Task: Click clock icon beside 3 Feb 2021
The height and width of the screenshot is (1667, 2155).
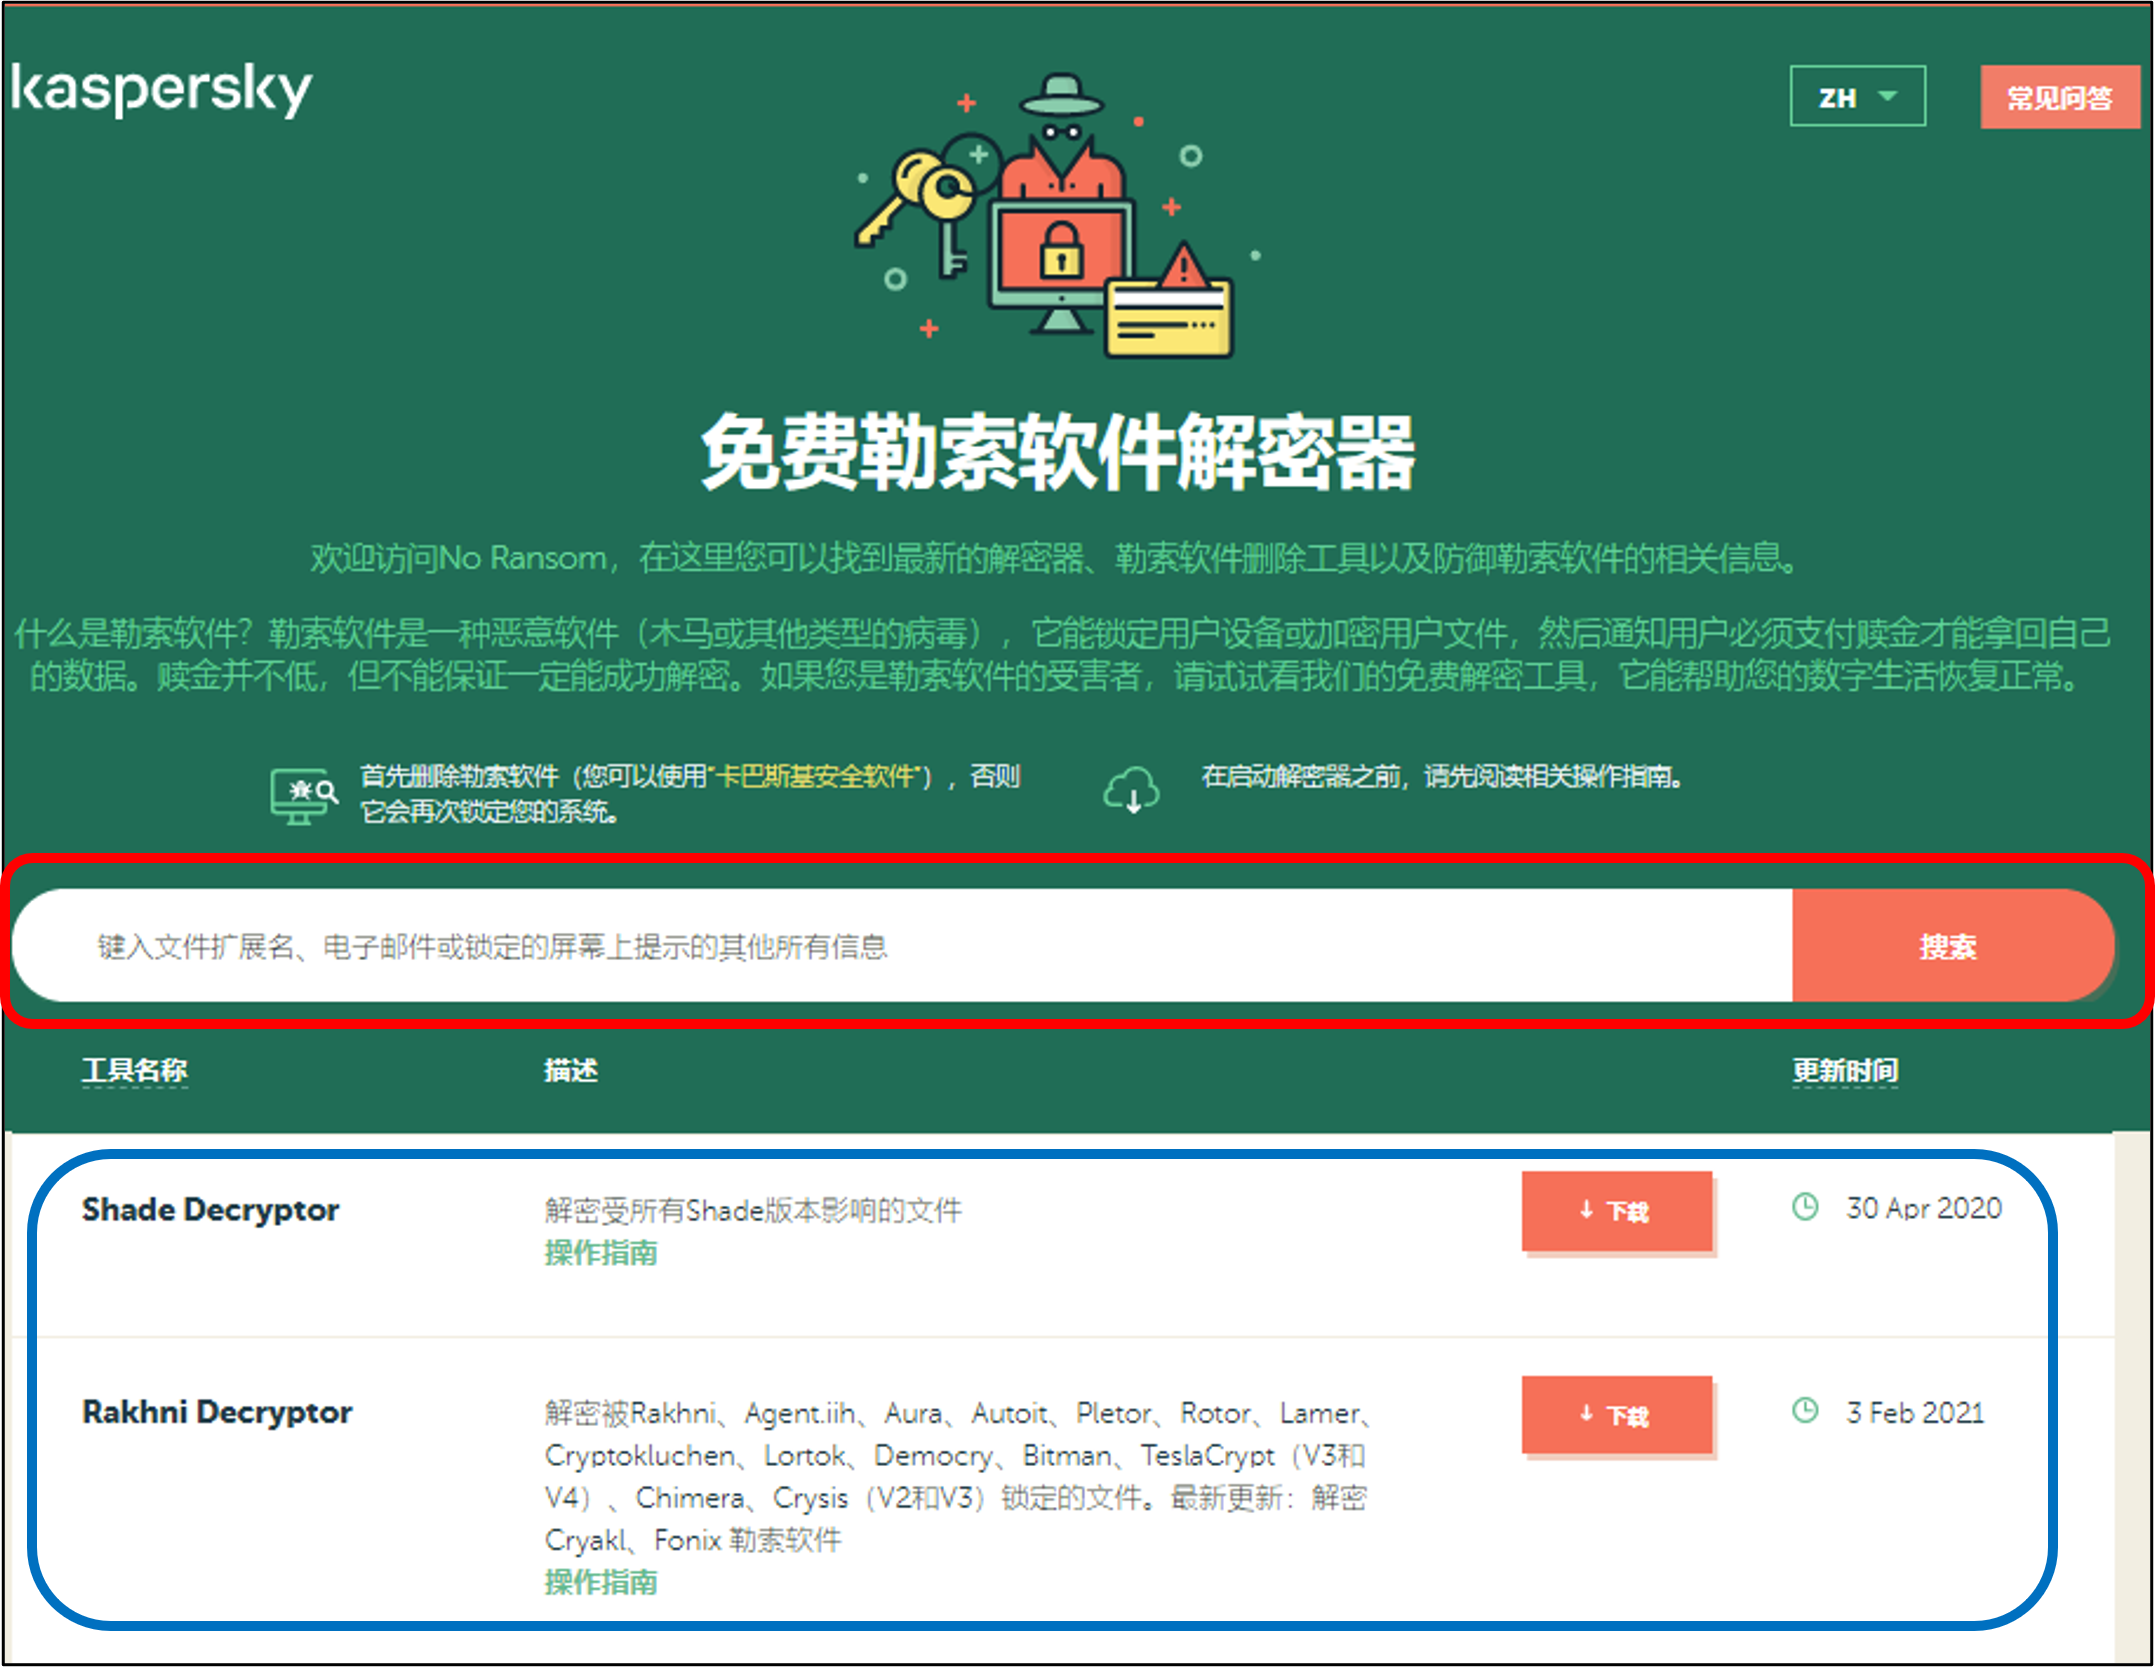Action: point(1805,1411)
